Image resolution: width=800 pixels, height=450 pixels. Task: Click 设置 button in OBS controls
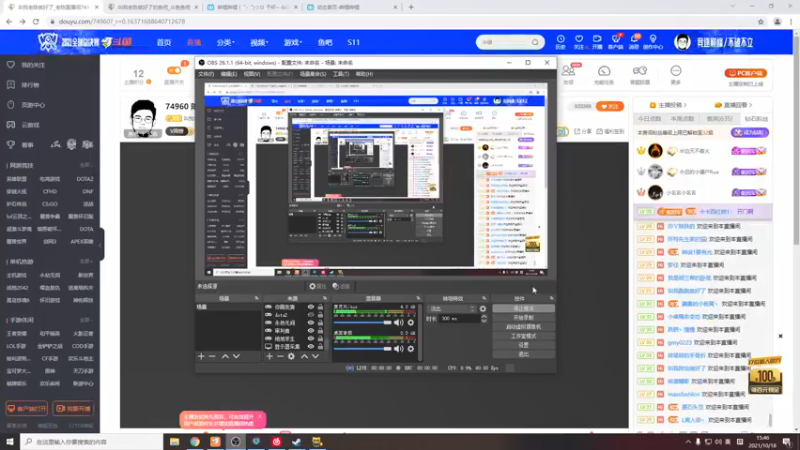tap(523, 345)
